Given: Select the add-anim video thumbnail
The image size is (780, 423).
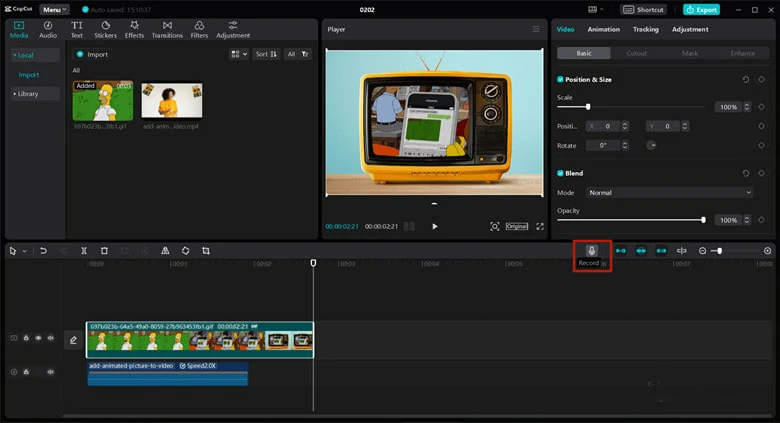Looking at the screenshot, I should (x=172, y=101).
